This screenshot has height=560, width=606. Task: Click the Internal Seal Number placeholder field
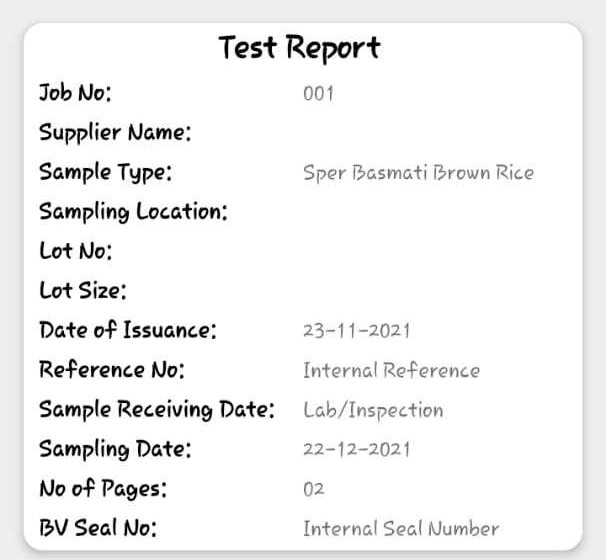437,529
